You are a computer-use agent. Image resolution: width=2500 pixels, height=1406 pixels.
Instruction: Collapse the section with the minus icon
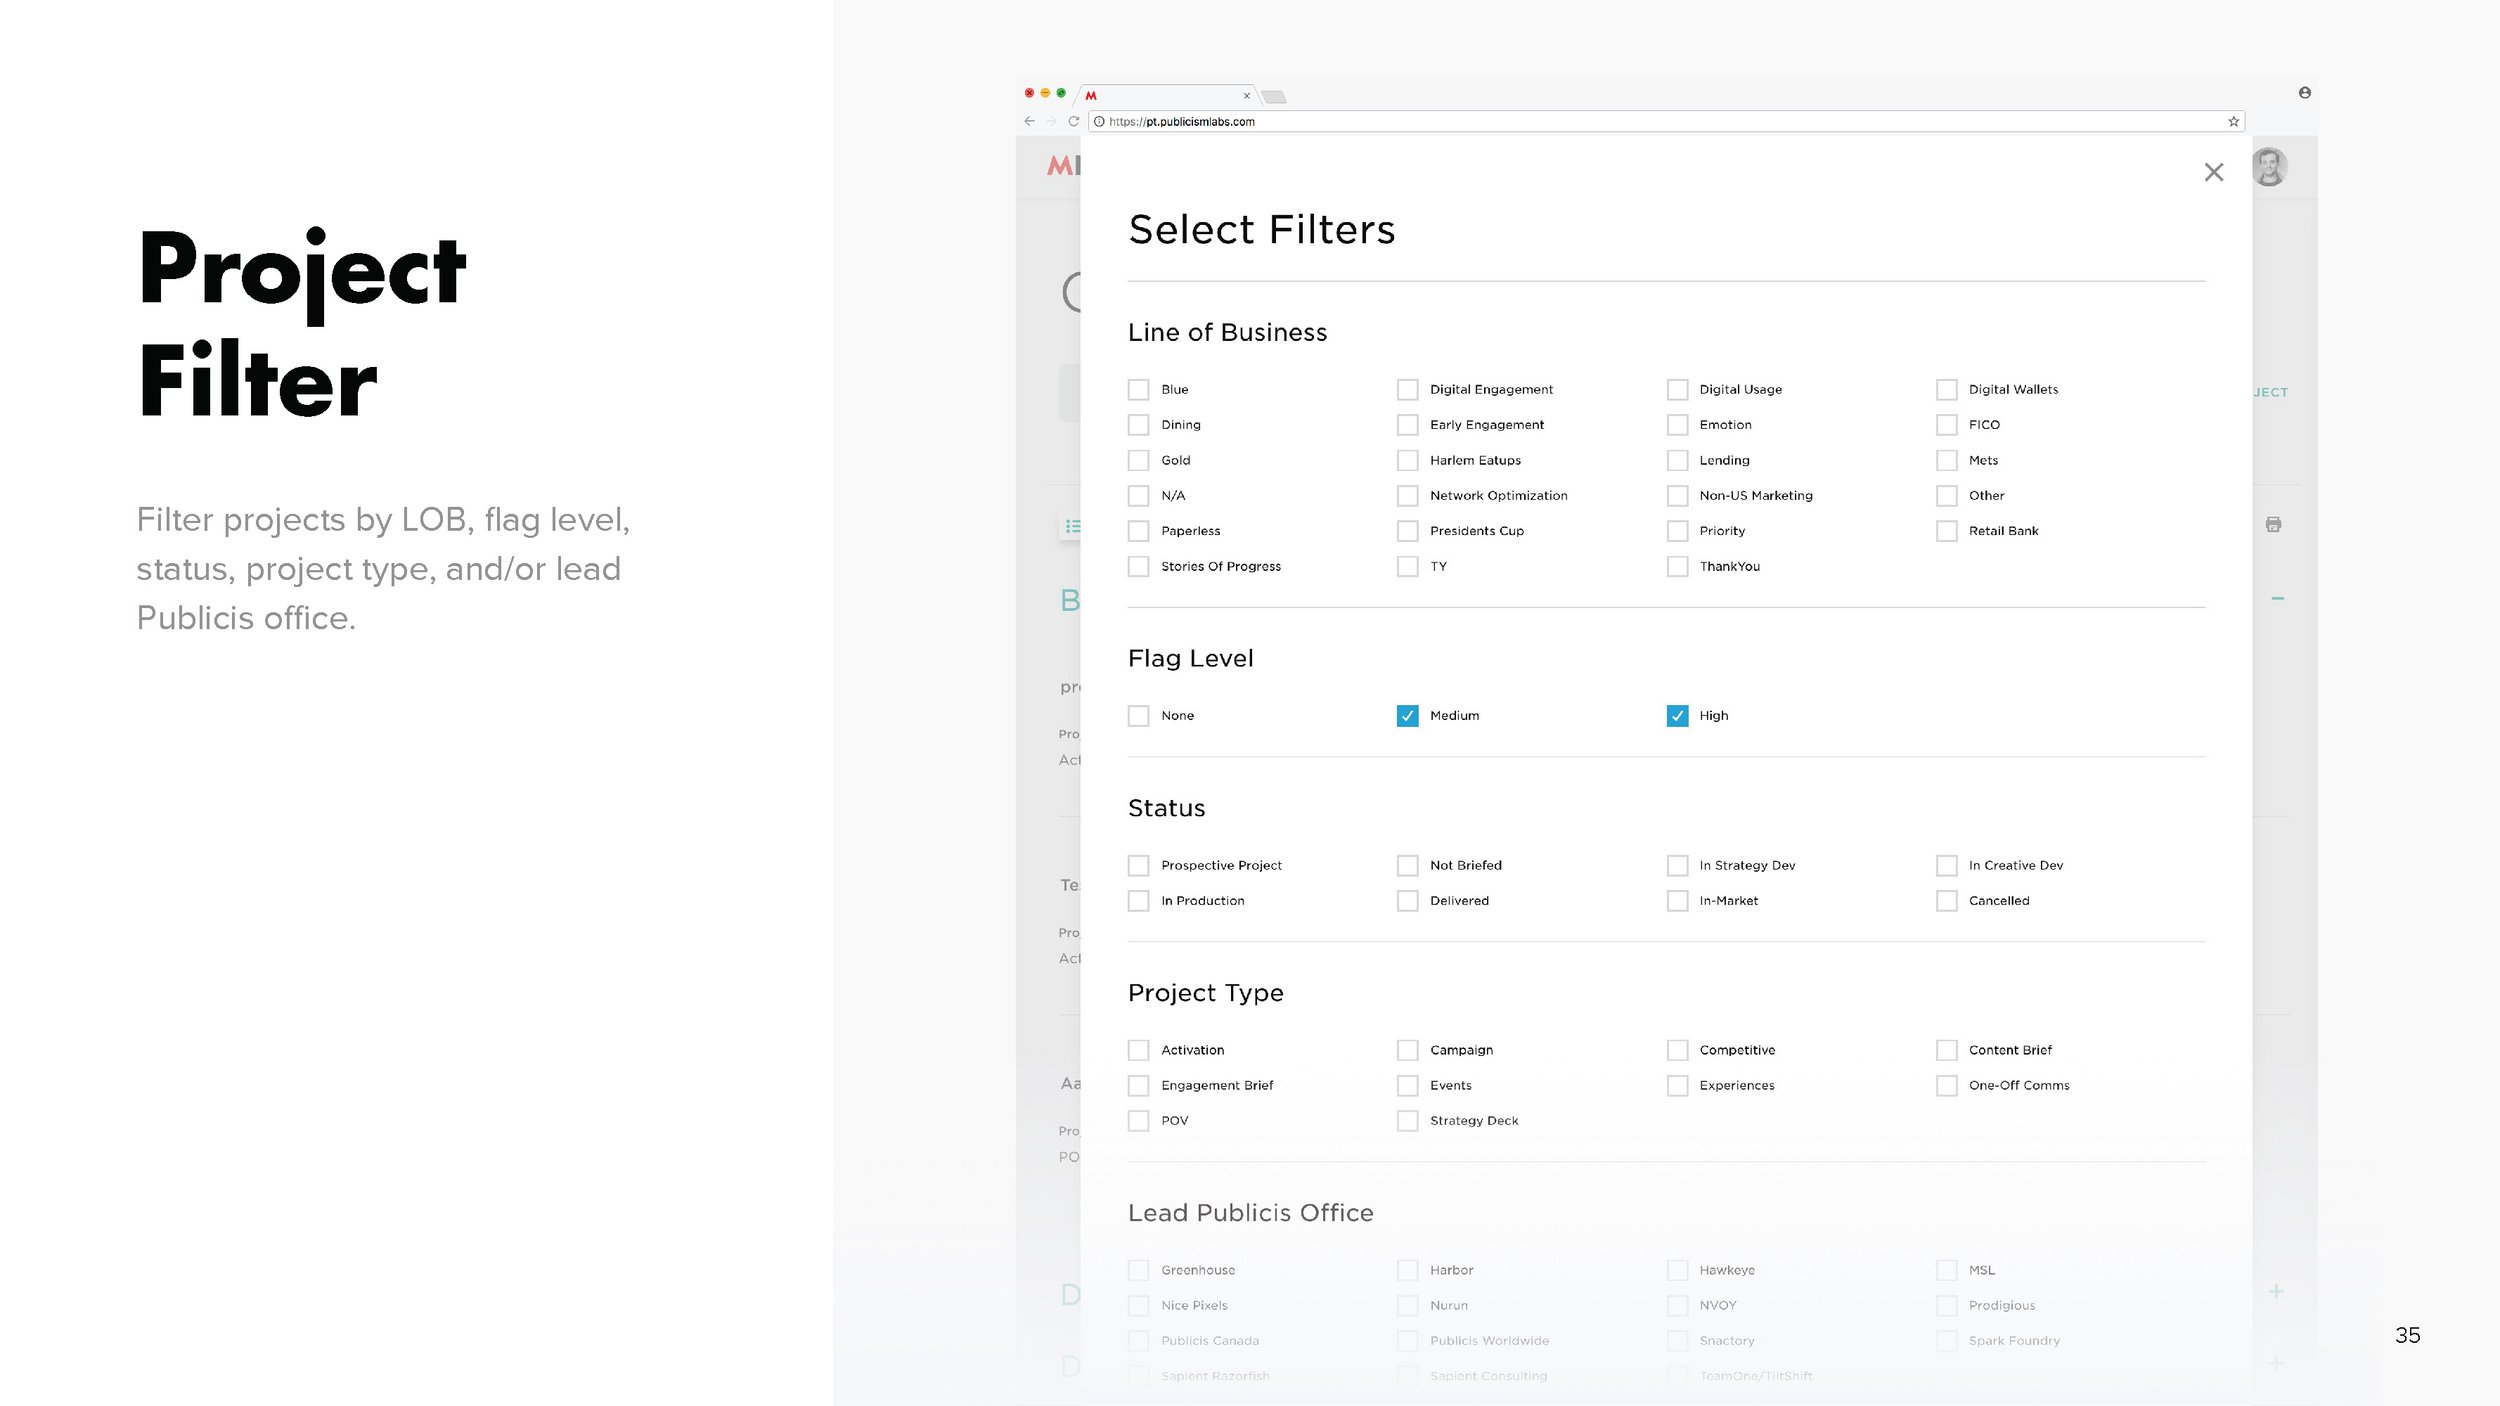click(x=2277, y=598)
